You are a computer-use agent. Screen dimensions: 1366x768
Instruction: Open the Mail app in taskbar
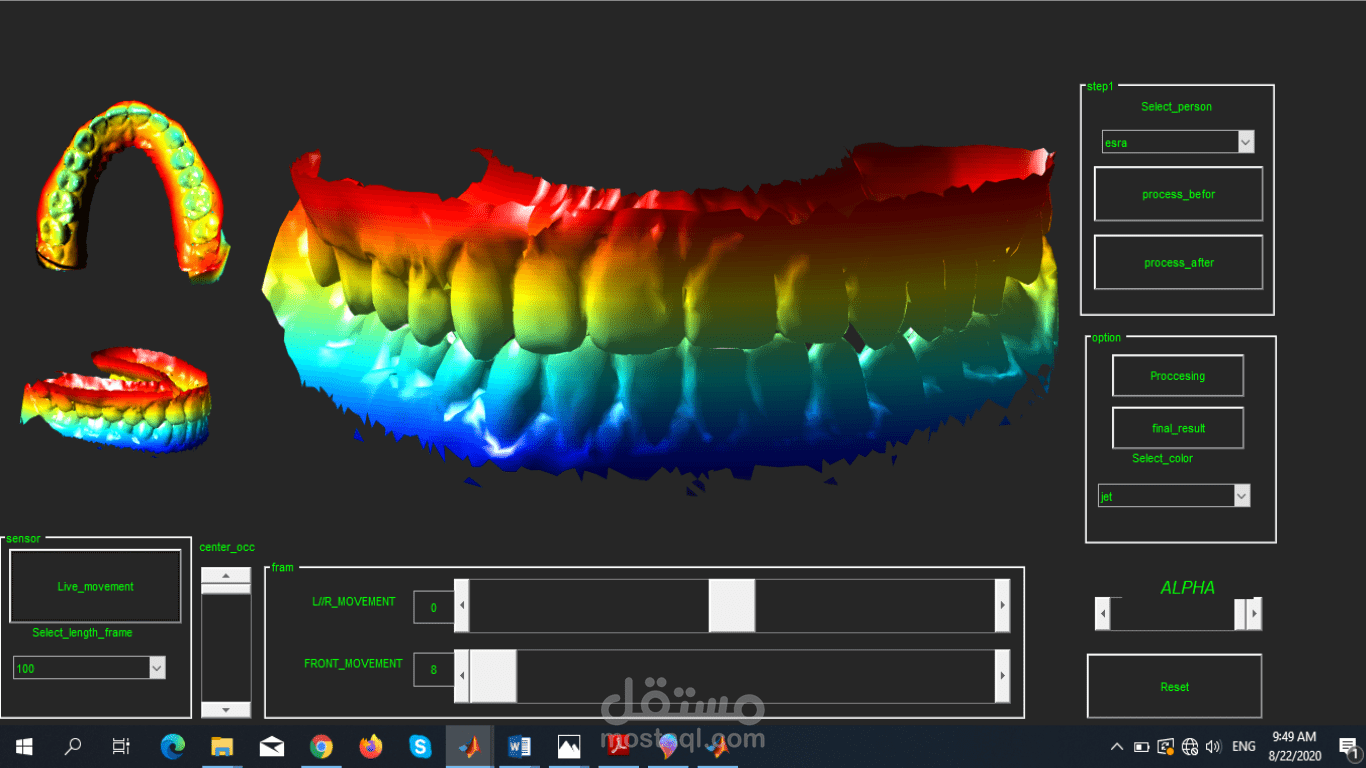[271, 746]
